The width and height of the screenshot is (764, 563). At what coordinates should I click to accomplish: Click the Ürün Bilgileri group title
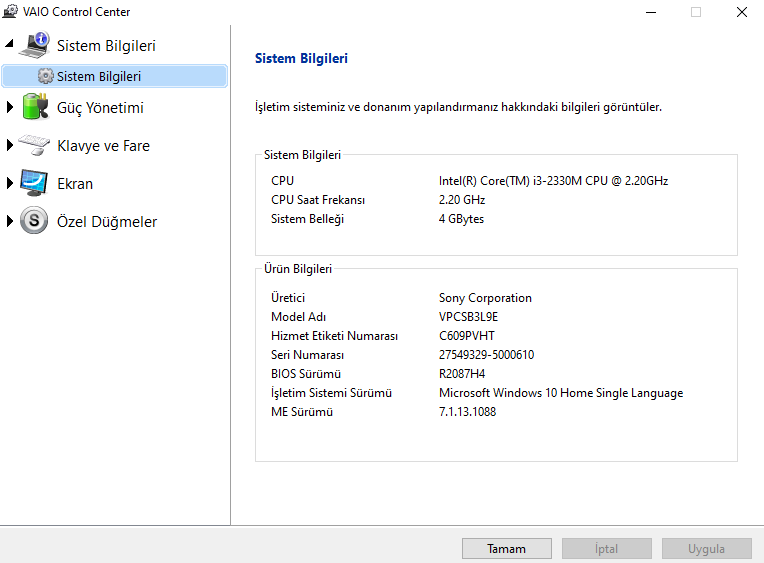298,269
